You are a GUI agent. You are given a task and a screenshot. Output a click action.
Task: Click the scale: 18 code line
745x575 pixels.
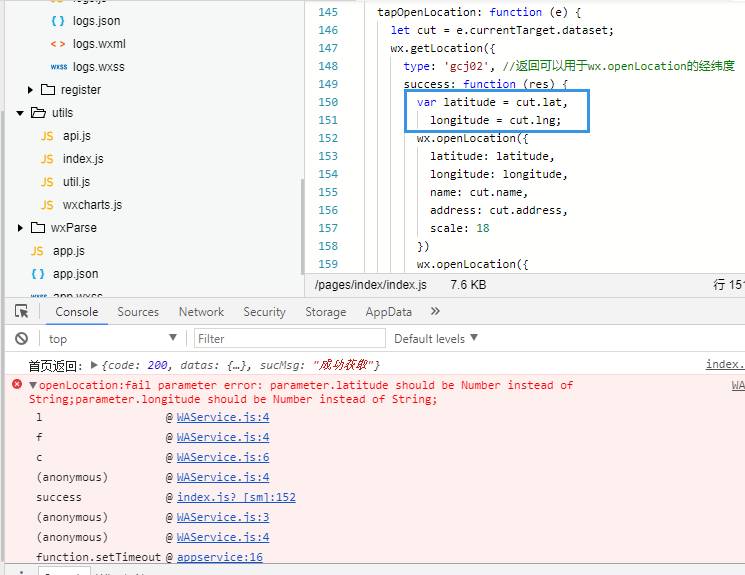point(459,229)
